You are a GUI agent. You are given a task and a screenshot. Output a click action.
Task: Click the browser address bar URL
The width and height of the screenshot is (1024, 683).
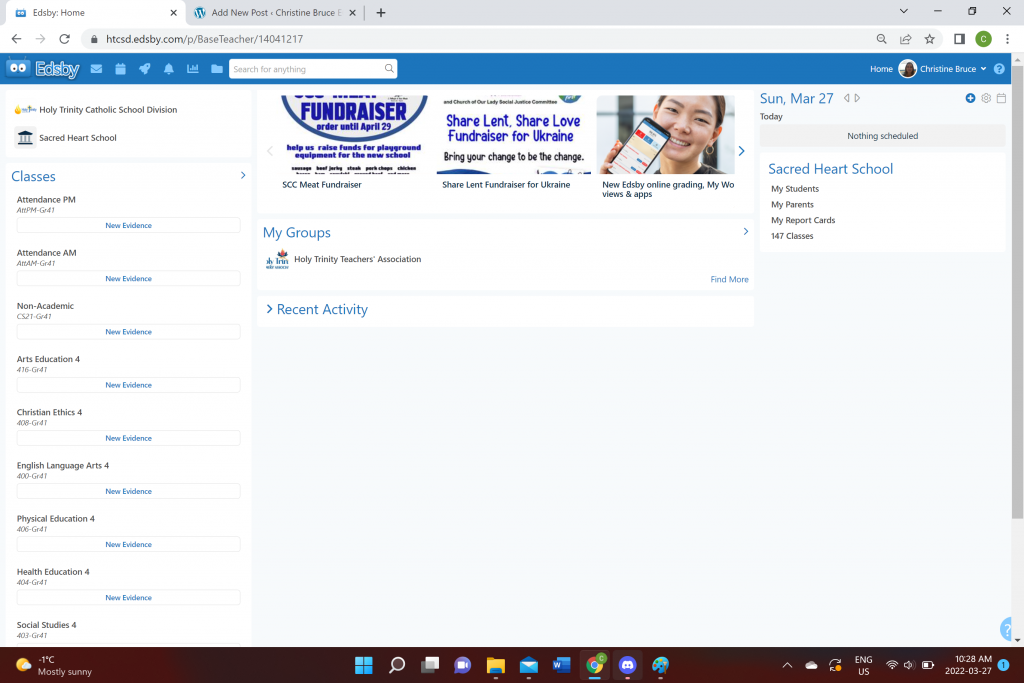204,39
